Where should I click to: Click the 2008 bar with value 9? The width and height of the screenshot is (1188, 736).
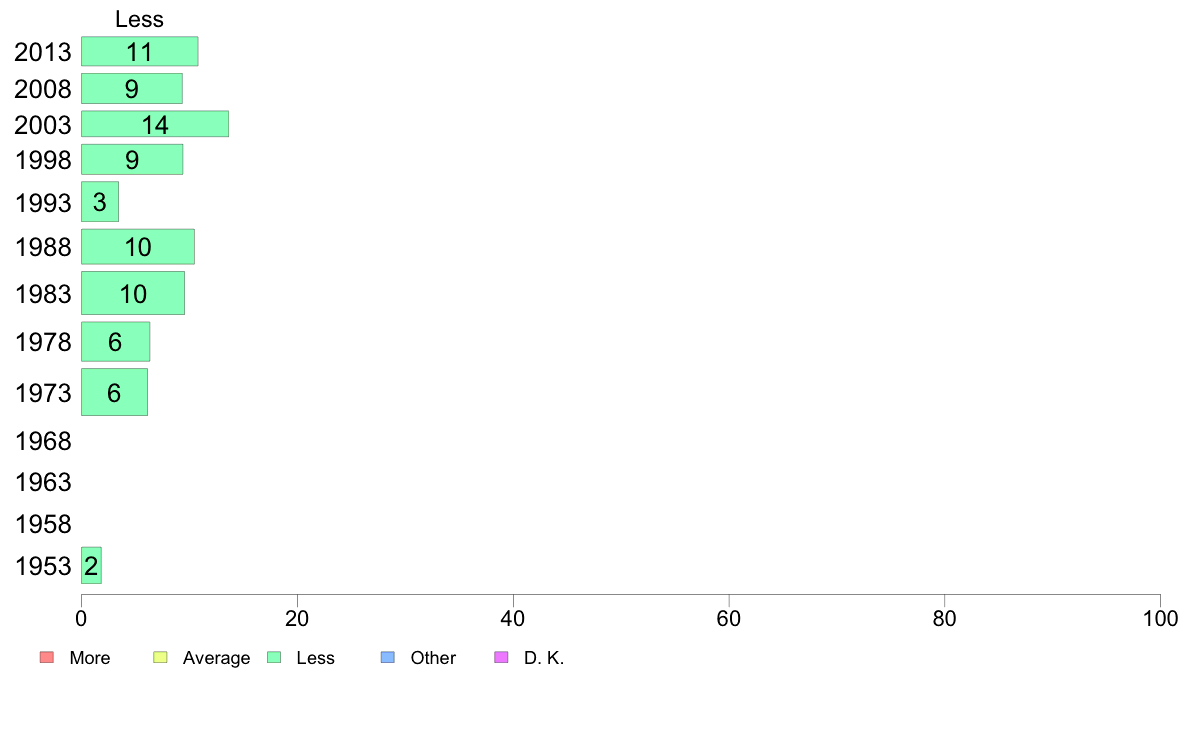(131, 89)
